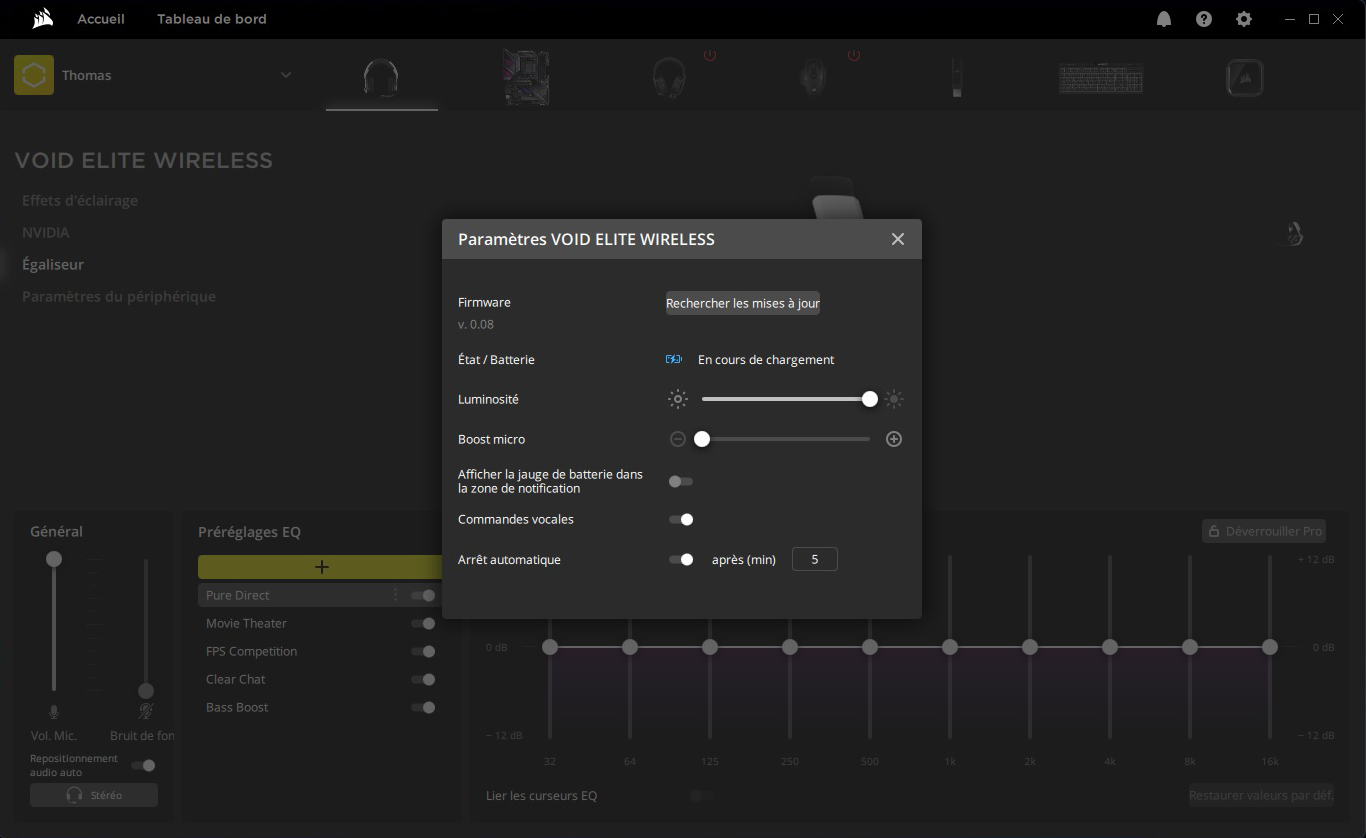Click the high brightness sun icon
Image resolution: width=1366 pixels, height=838 pixels.
[x=894, y=399]
